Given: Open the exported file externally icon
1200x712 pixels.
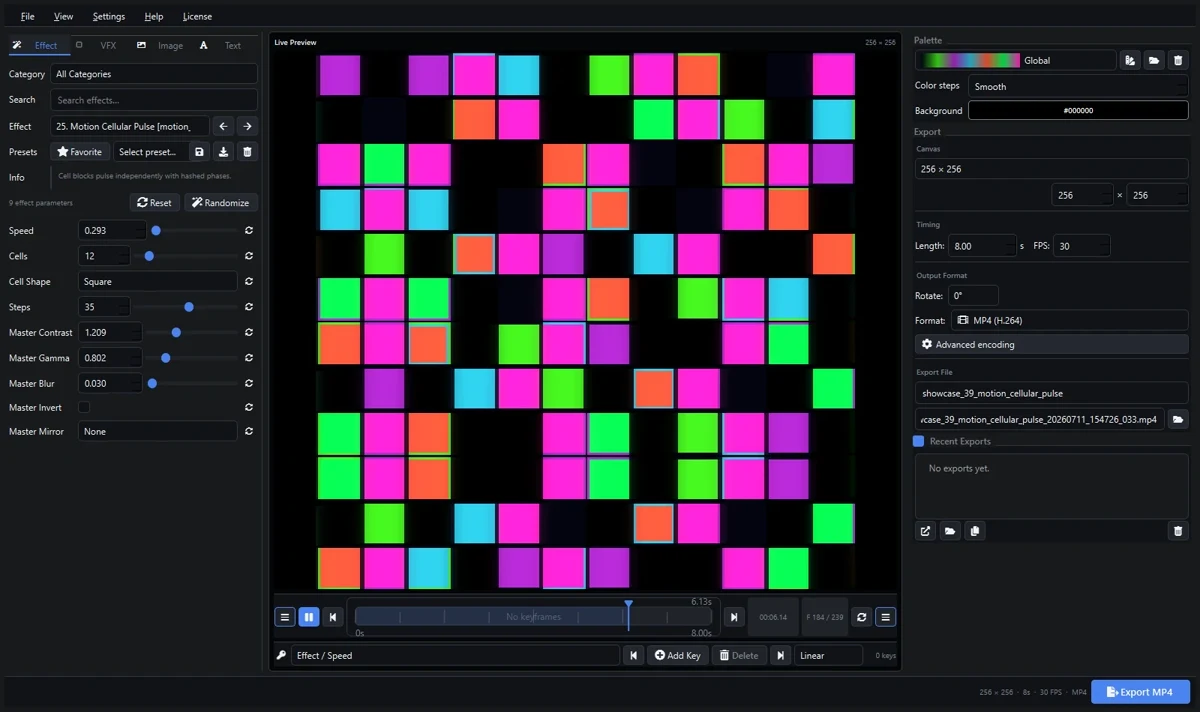Looking at the screenshot, I should 926,531.
